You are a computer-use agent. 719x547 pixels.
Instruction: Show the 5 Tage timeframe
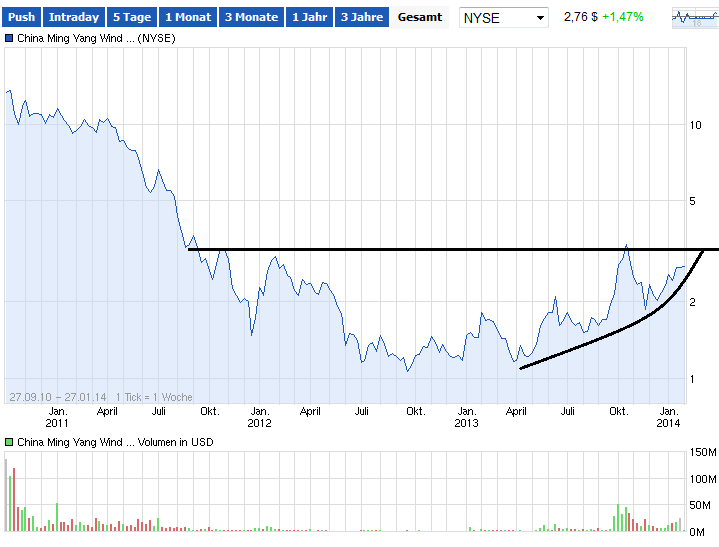click(131, 18)
